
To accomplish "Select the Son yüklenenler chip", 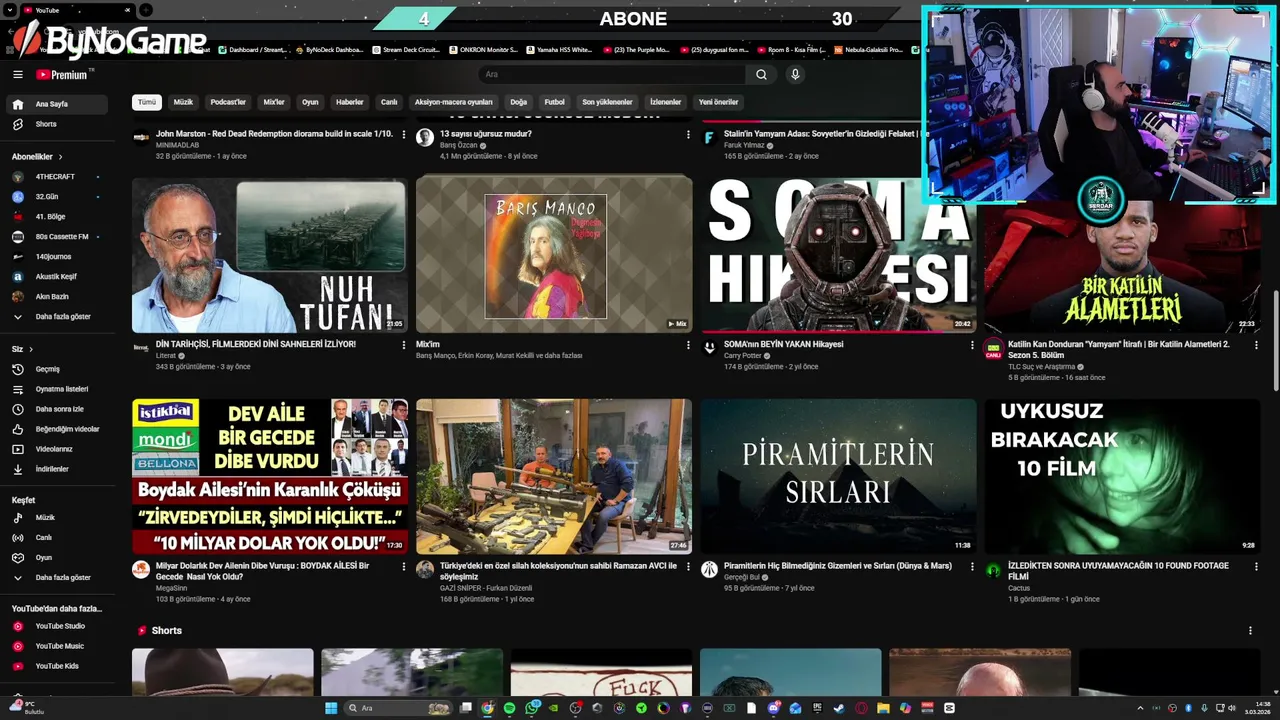I will pos(608,102).
